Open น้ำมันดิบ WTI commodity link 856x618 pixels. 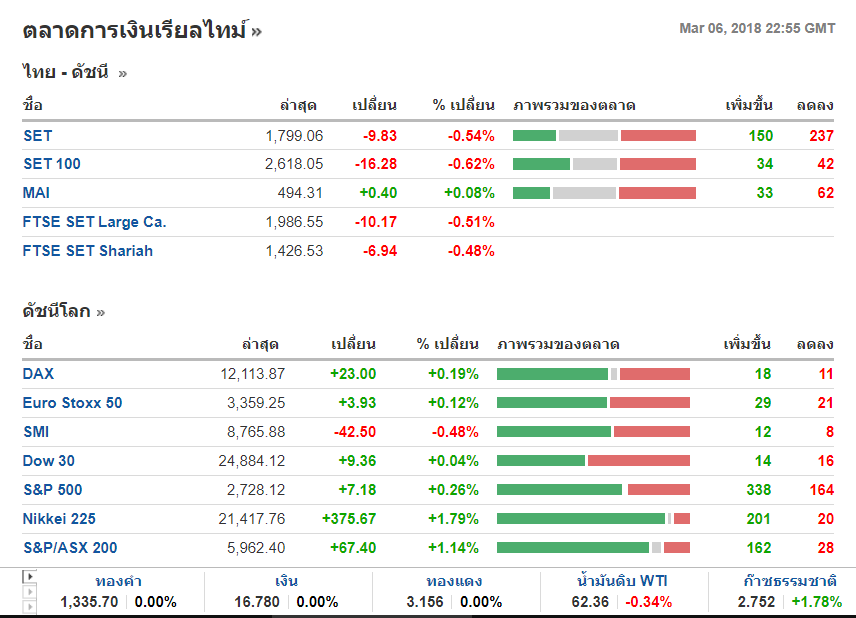(623, 581)
